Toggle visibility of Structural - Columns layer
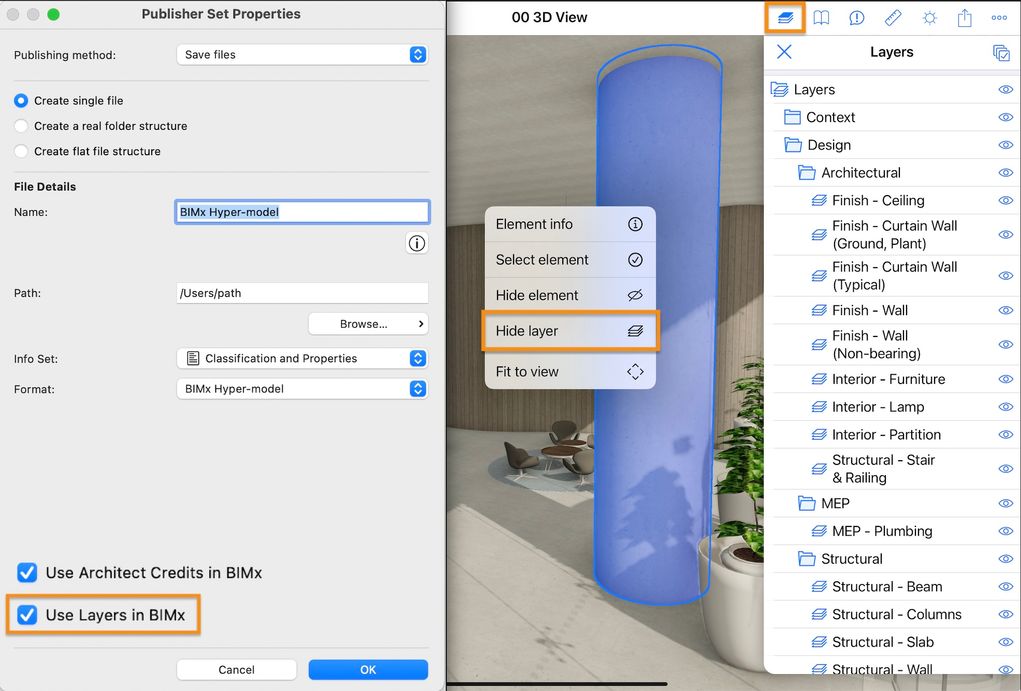This screenshot has height=691, width=1021. (1005, 614)
